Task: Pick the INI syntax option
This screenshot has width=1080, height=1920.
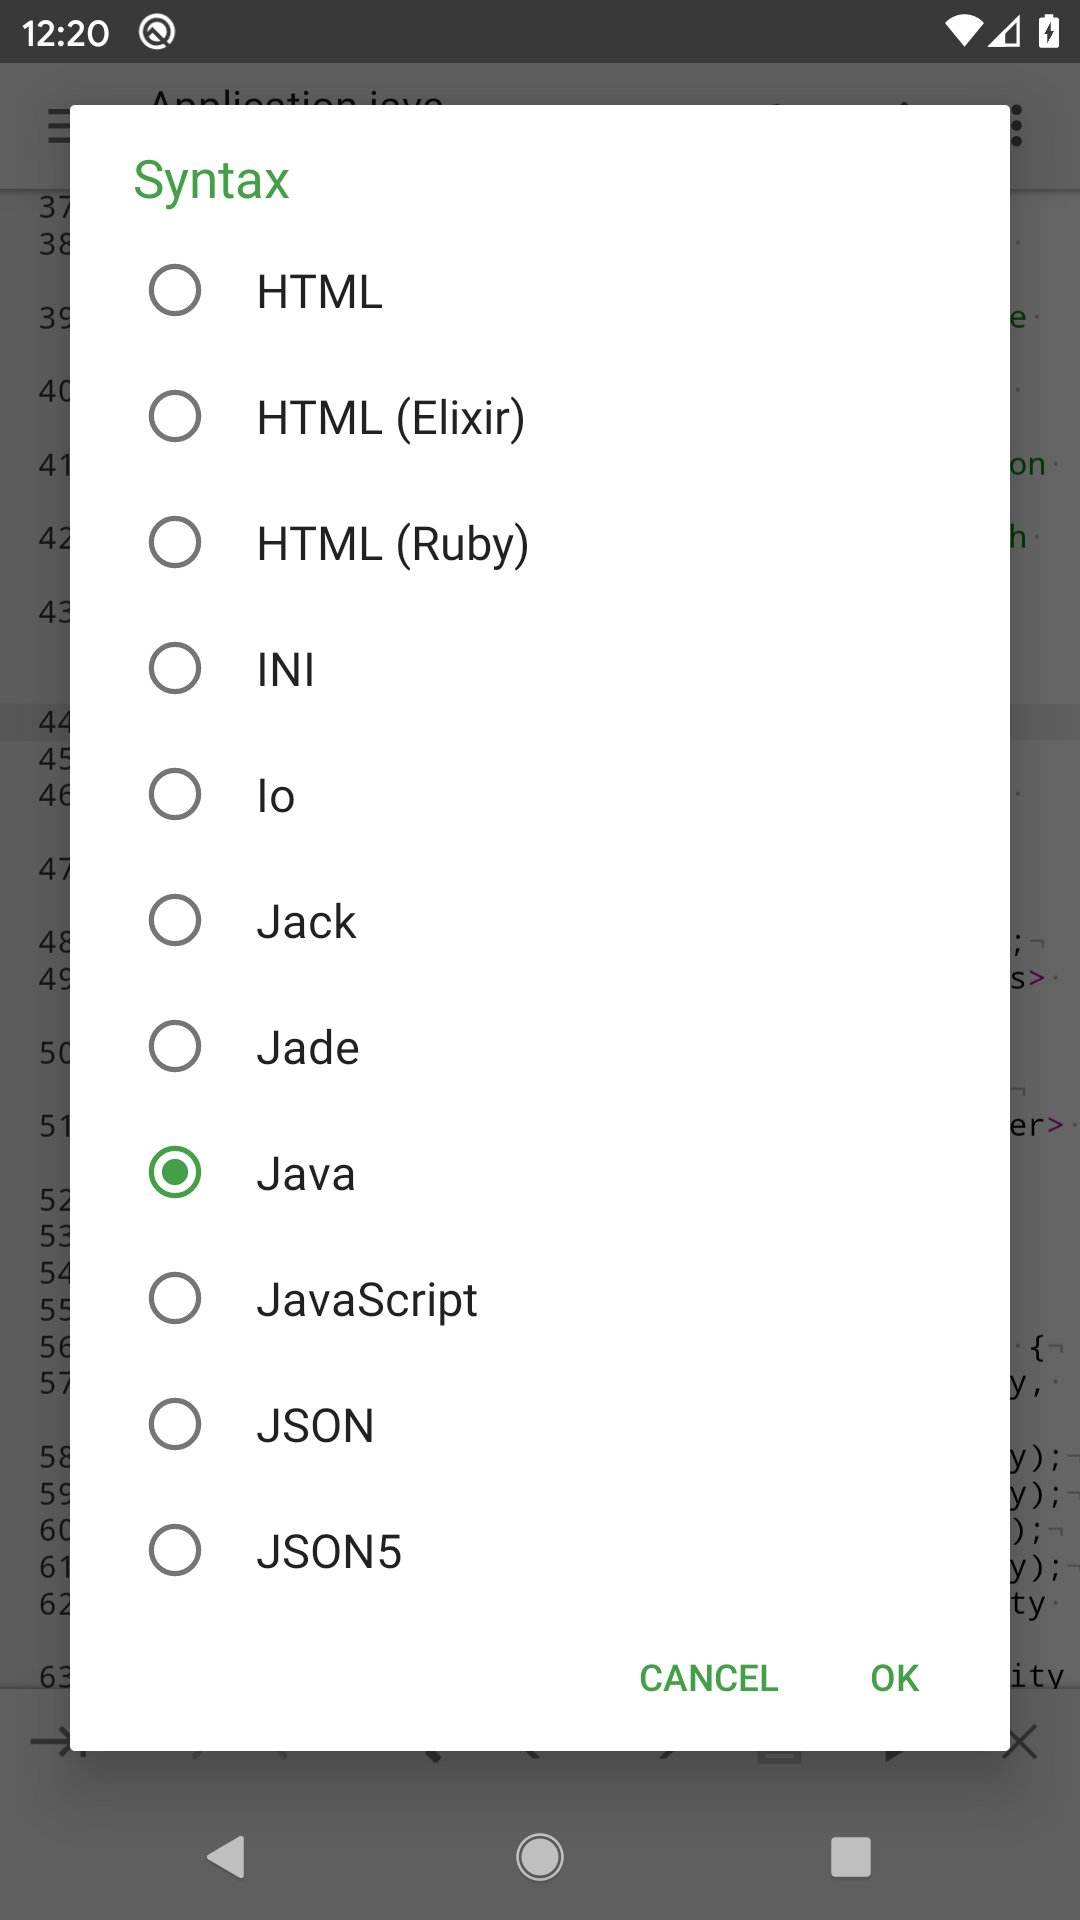Action: pyautogui.click(x=175, y=669)
